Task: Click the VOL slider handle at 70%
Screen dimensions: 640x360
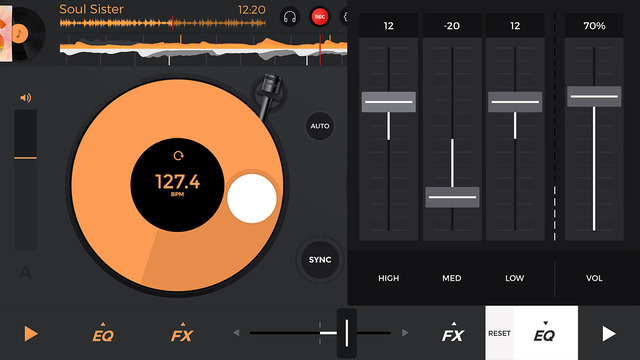Action: (594, 96)
